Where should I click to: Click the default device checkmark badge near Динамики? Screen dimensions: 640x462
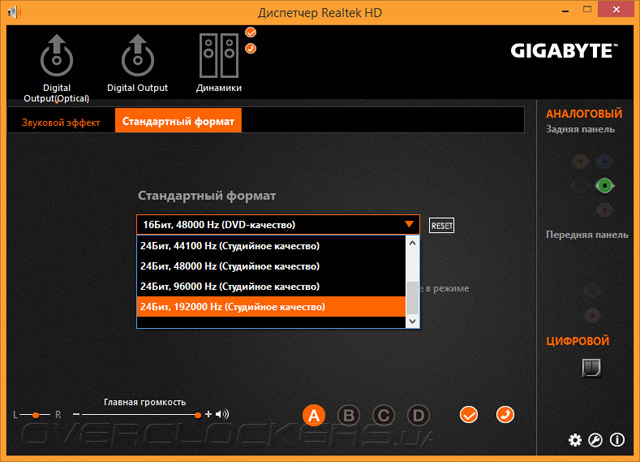(x=251, y=32)
